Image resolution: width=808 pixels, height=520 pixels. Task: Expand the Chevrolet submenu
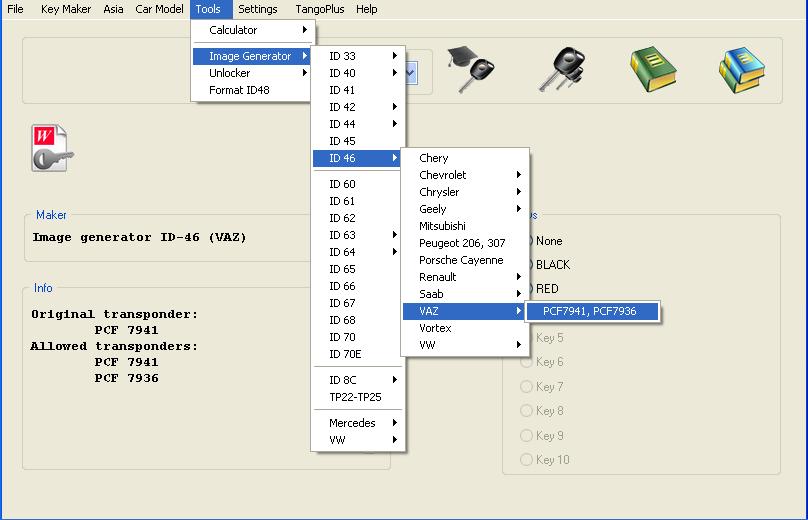click(x=464, y=175)
